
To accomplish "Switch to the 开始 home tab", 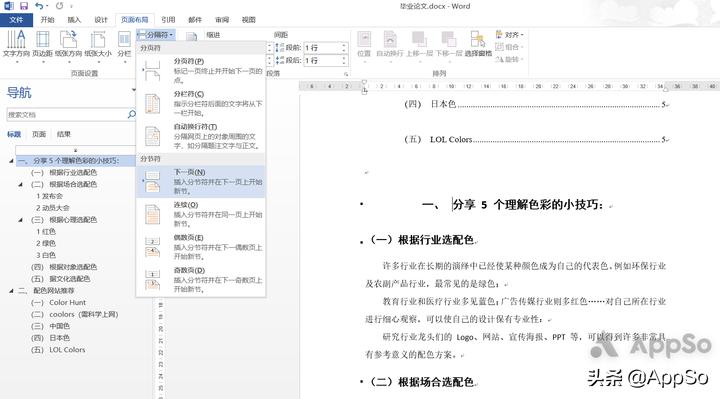I will coord(47,20).
